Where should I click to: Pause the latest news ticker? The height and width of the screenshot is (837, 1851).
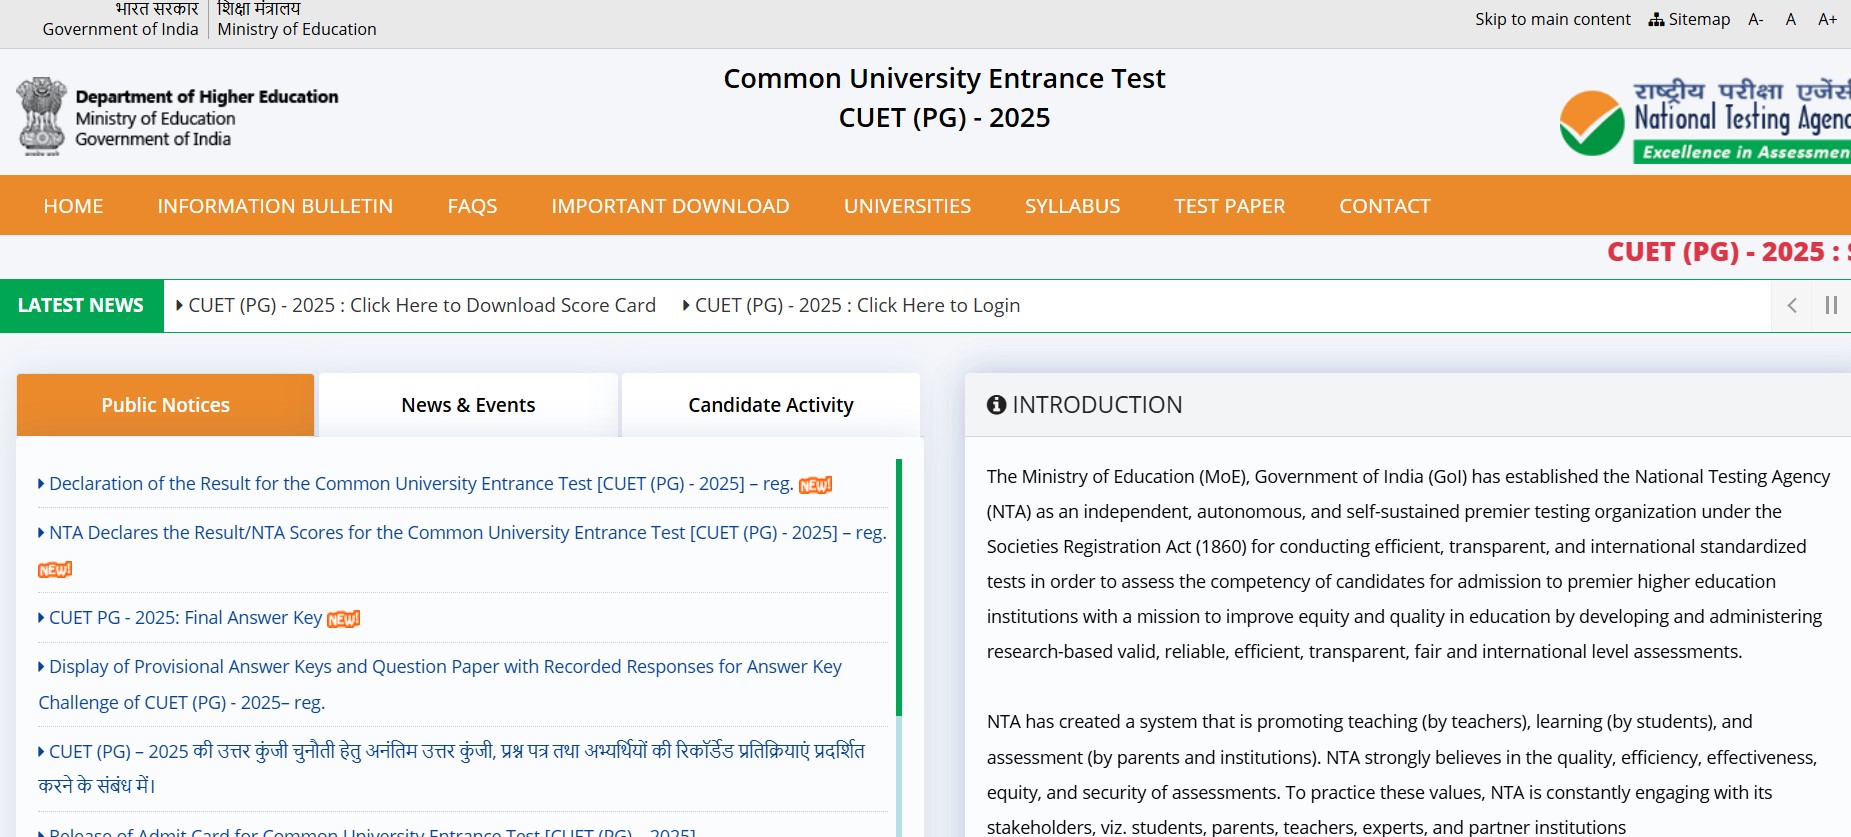tap(1831, 306)
